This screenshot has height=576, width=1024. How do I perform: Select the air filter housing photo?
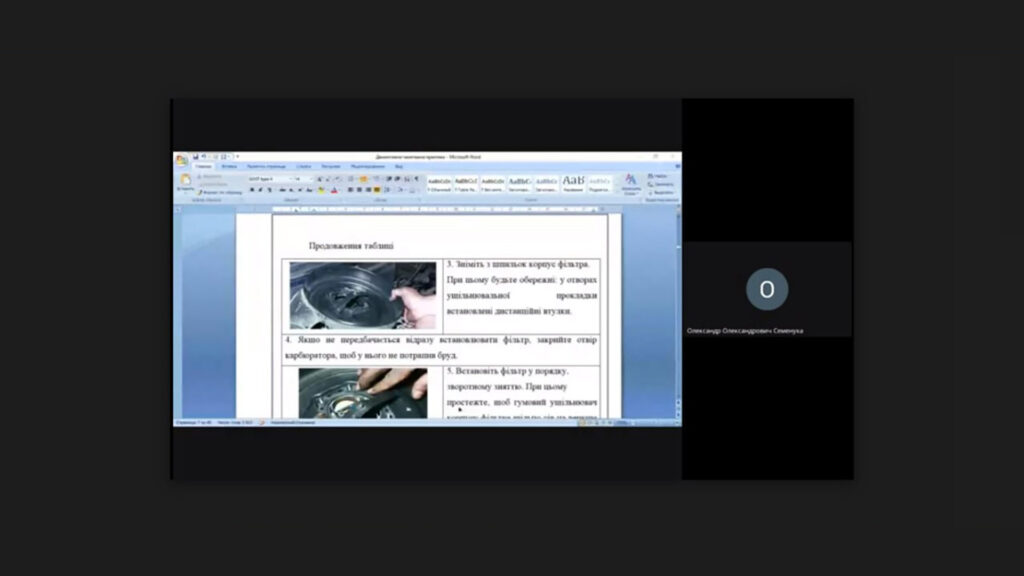tap(362, 296)
